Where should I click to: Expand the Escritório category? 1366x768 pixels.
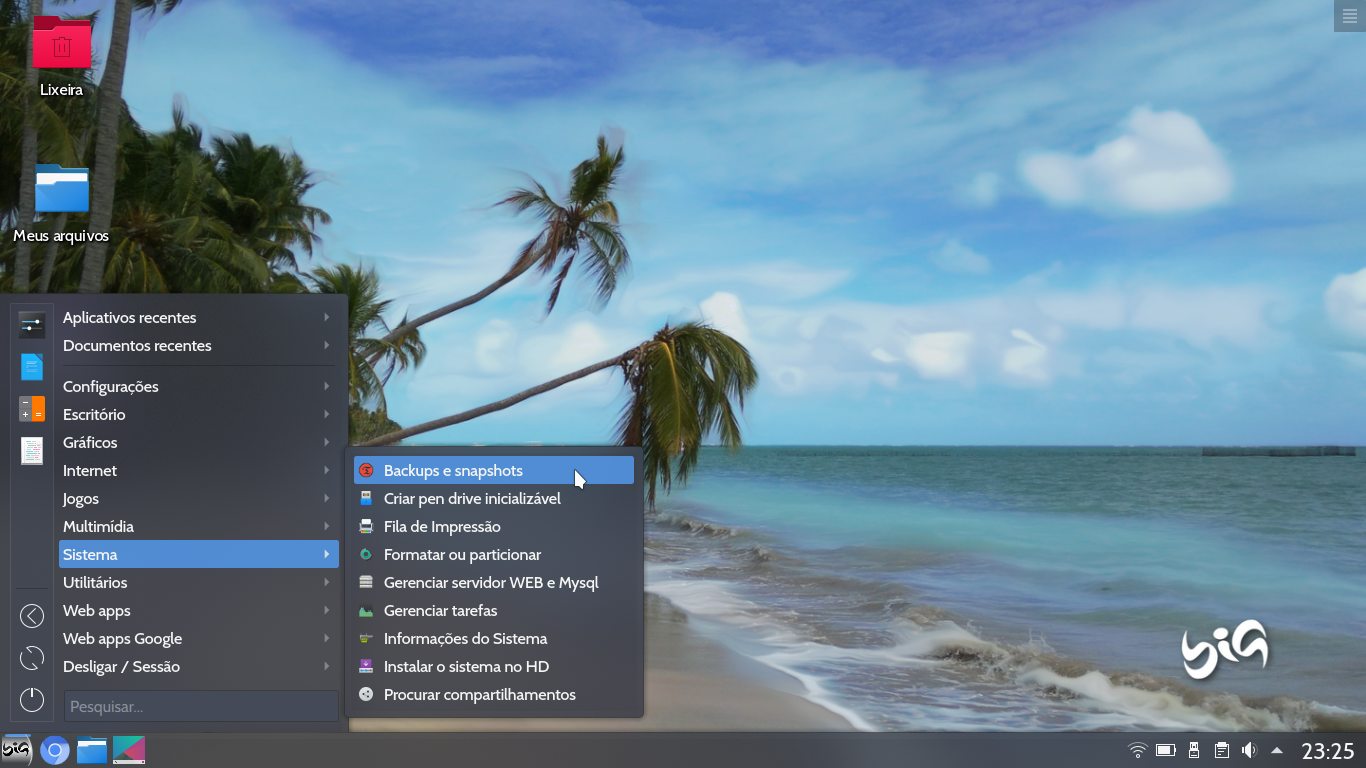(199, 414)
